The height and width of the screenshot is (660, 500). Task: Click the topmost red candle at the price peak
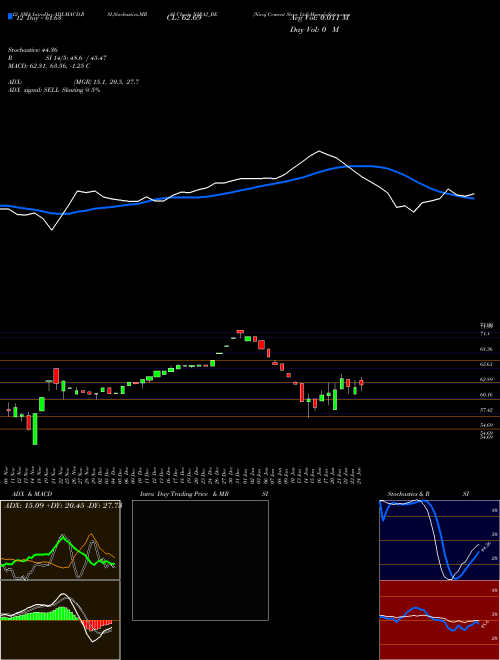[240, 332]
